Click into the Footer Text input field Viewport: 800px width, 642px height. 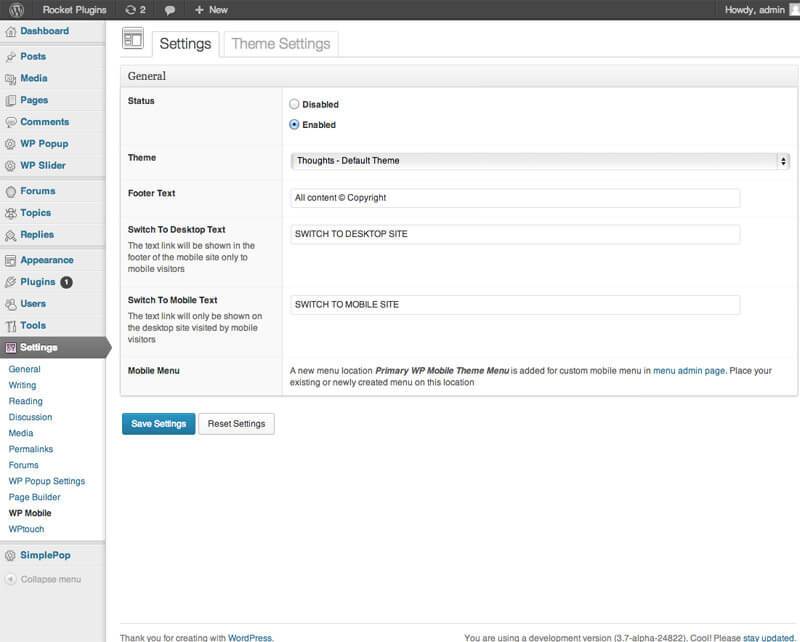(x=515, y=198)
